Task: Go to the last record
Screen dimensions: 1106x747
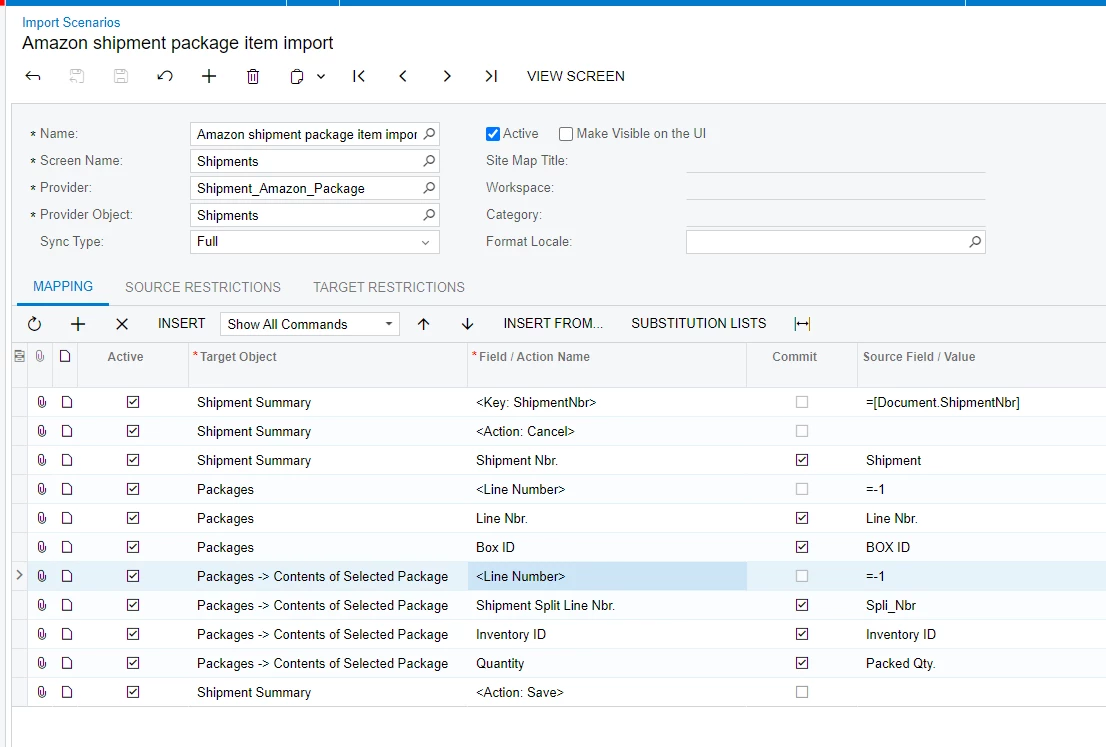Action: pos(491,76)
